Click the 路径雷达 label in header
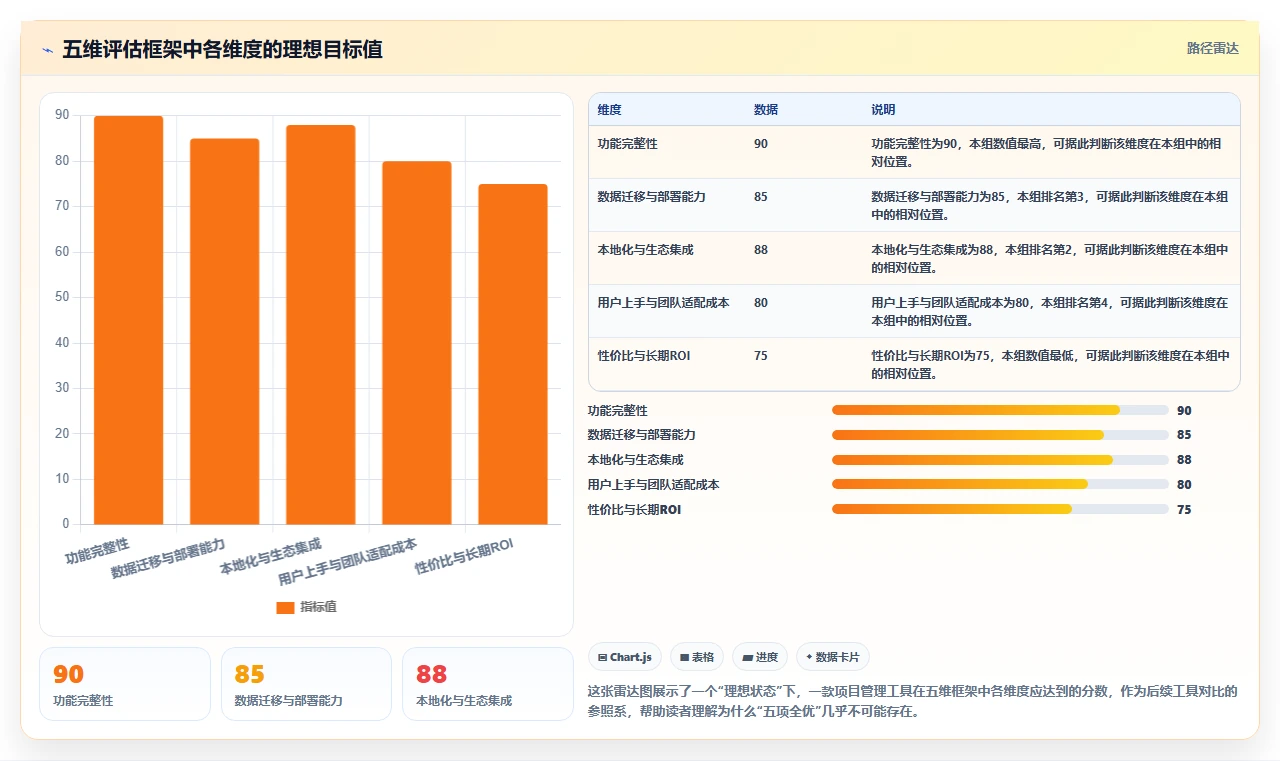This screenshot has width=1280, height=761. [1212, 48]
